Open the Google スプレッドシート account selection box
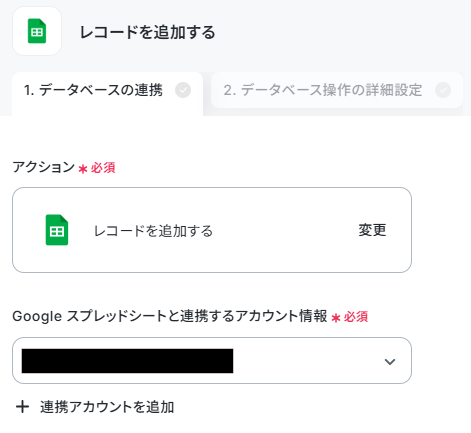This screenshot has width=471, height=433. pos(212,360)
